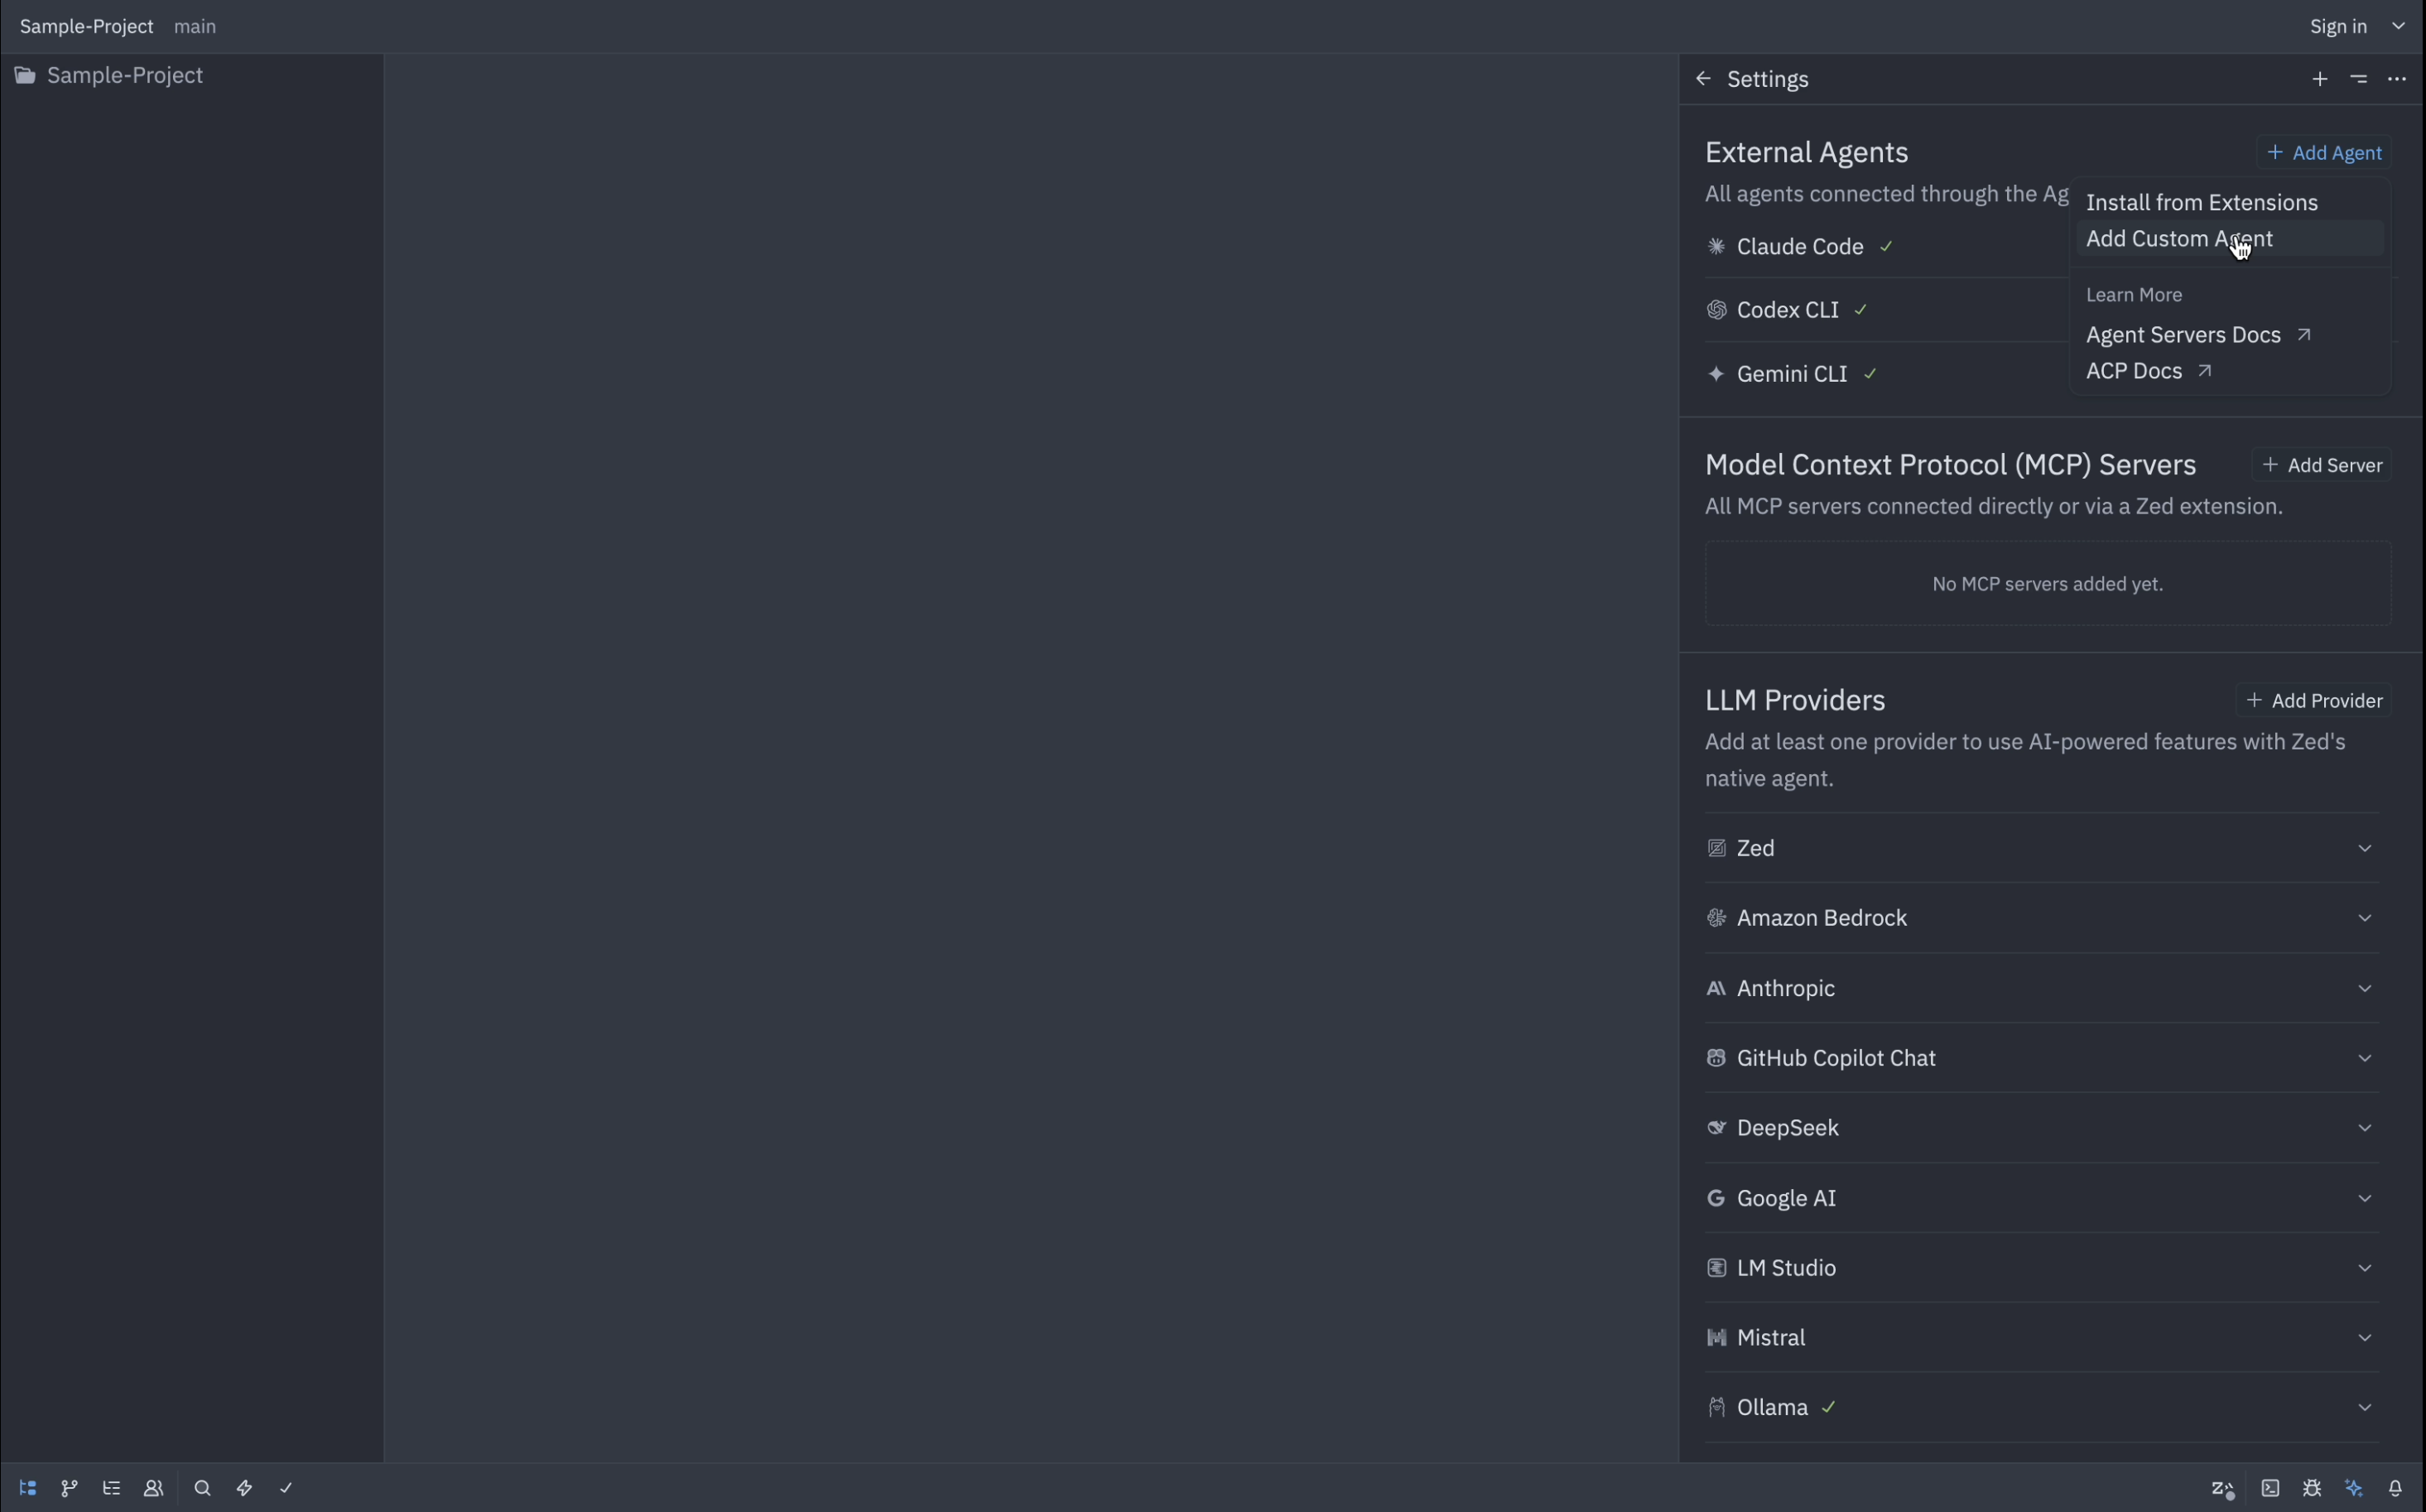Open the terminal panel icon

coord(2270,1489)
